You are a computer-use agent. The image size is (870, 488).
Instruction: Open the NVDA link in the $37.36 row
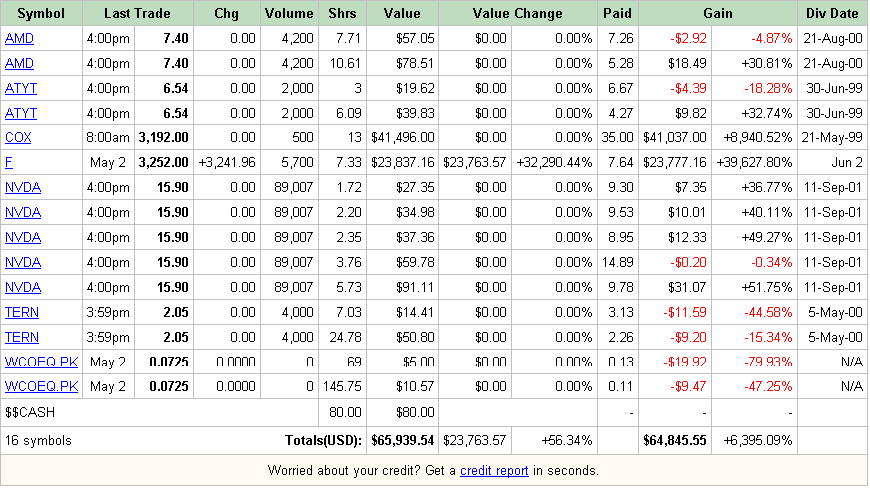click(x=23, y=237)
